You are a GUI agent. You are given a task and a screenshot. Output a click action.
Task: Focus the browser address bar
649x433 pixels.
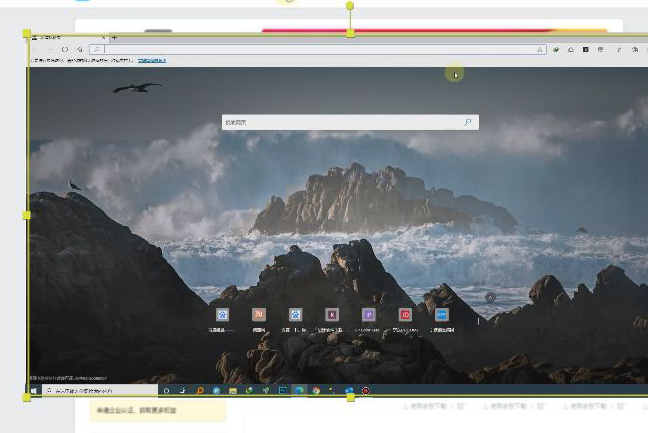tap(318, 49)
